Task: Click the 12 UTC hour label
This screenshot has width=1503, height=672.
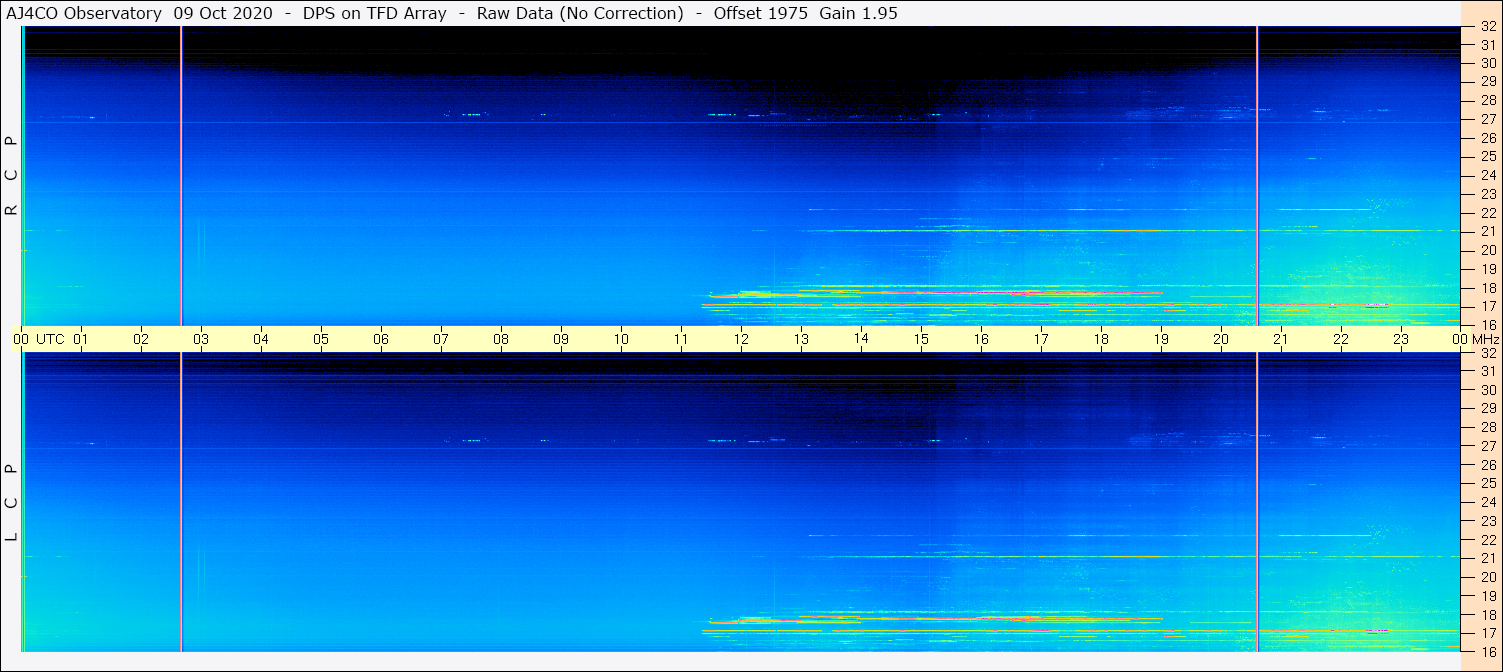Action: click(741, 339)
